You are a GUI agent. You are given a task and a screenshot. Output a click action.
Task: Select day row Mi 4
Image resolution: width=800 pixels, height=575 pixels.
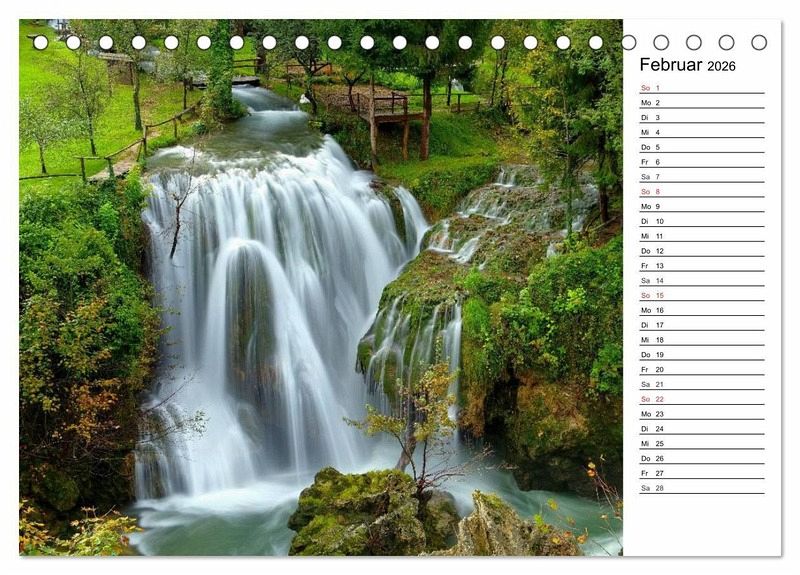(x=702, y=132)
